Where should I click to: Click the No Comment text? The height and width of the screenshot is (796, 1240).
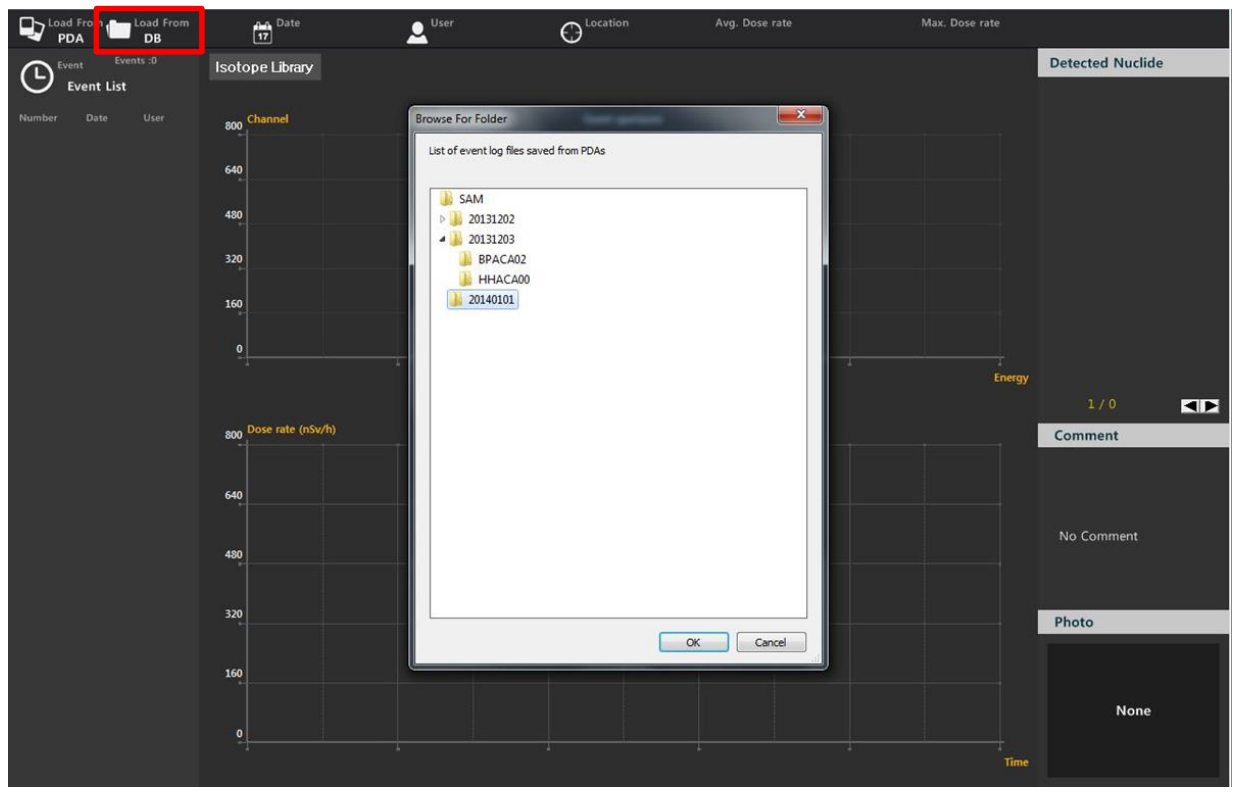click(x=1098, y=536)
